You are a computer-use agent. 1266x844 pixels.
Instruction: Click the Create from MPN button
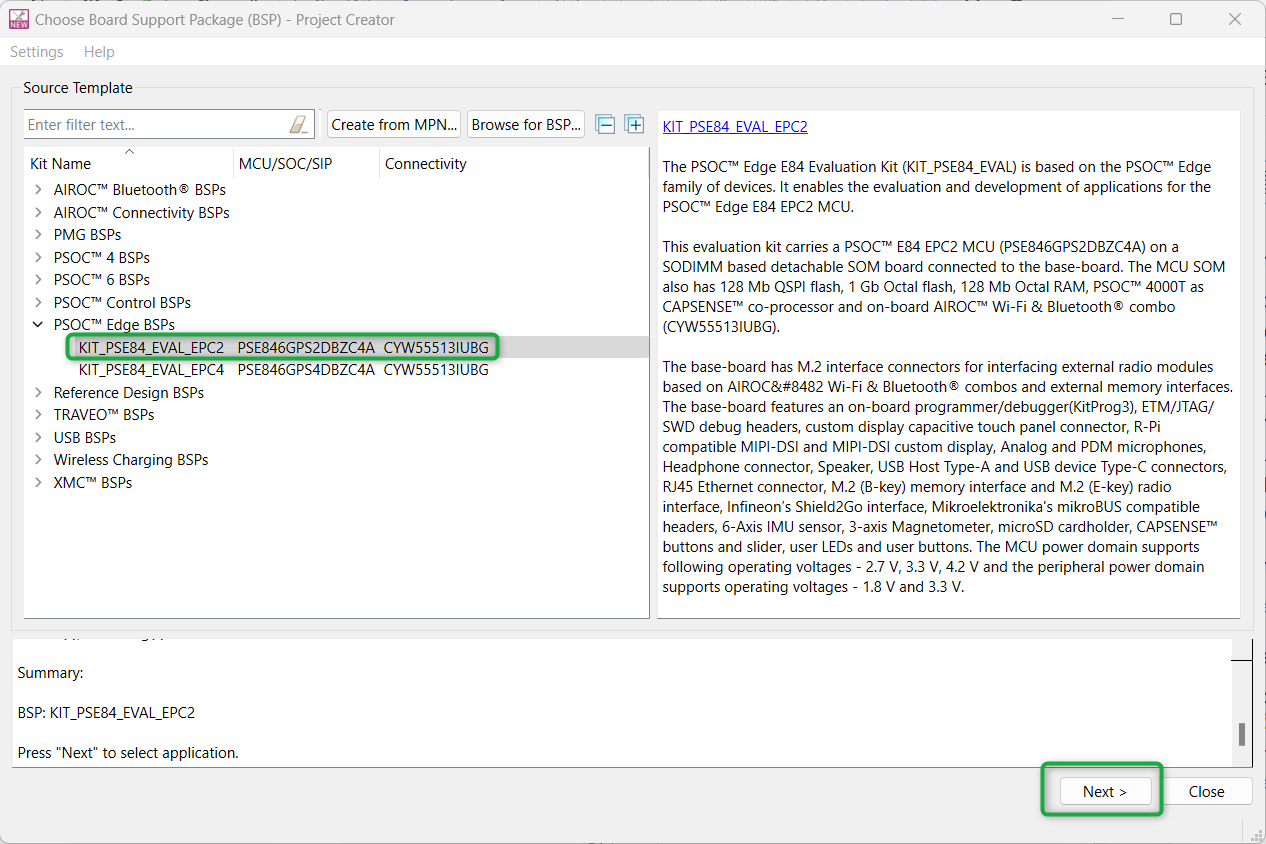point(394,125)
